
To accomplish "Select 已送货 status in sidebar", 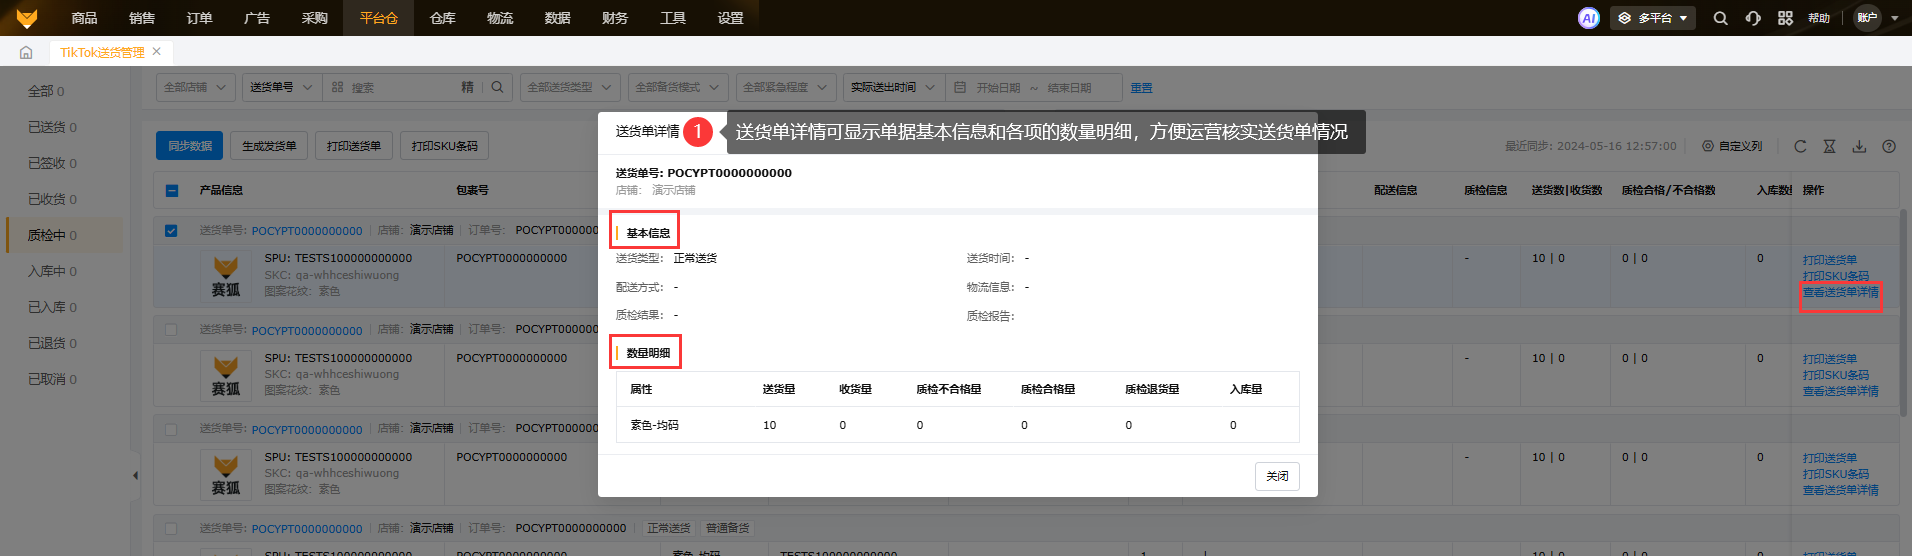I will [52, 127].
